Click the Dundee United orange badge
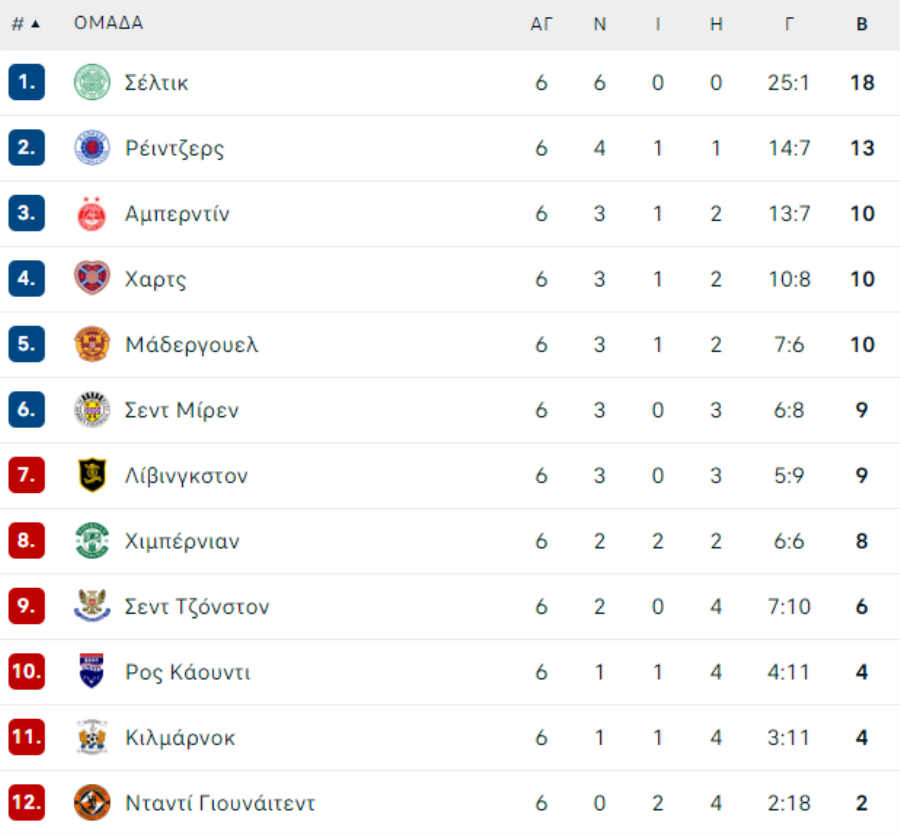The image size is (900, 834). click(92, 802)
